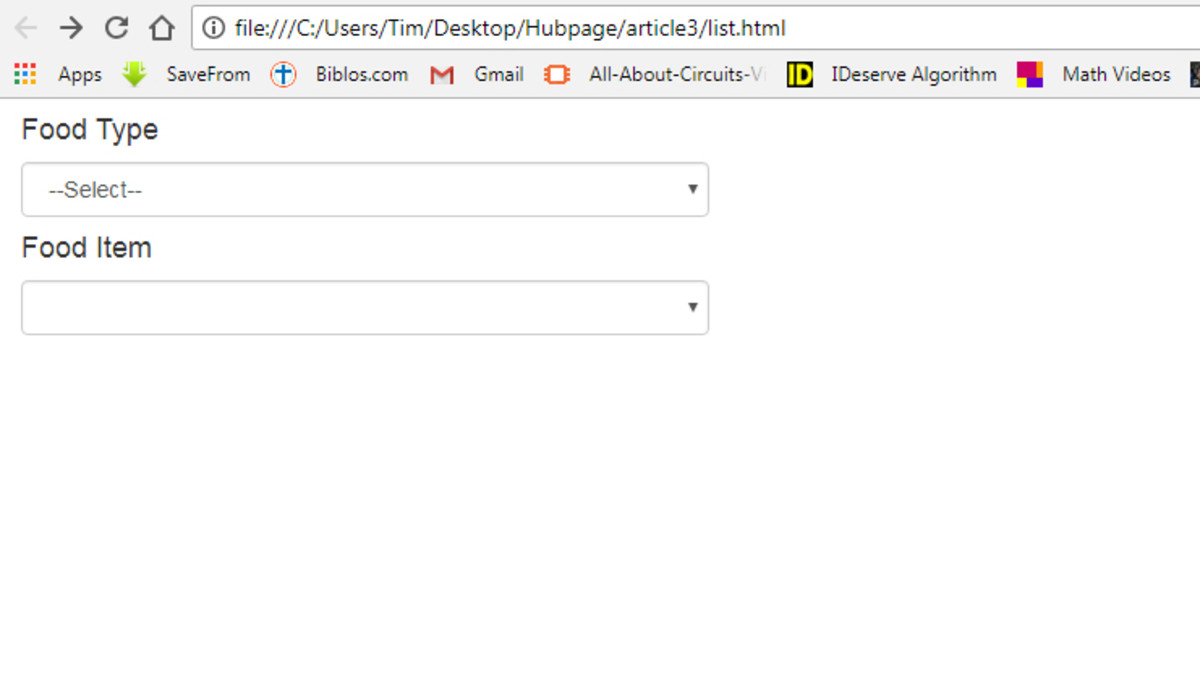Navigate forward in browser history
This screenshot has width=1200, height=685.
point(69,28)
